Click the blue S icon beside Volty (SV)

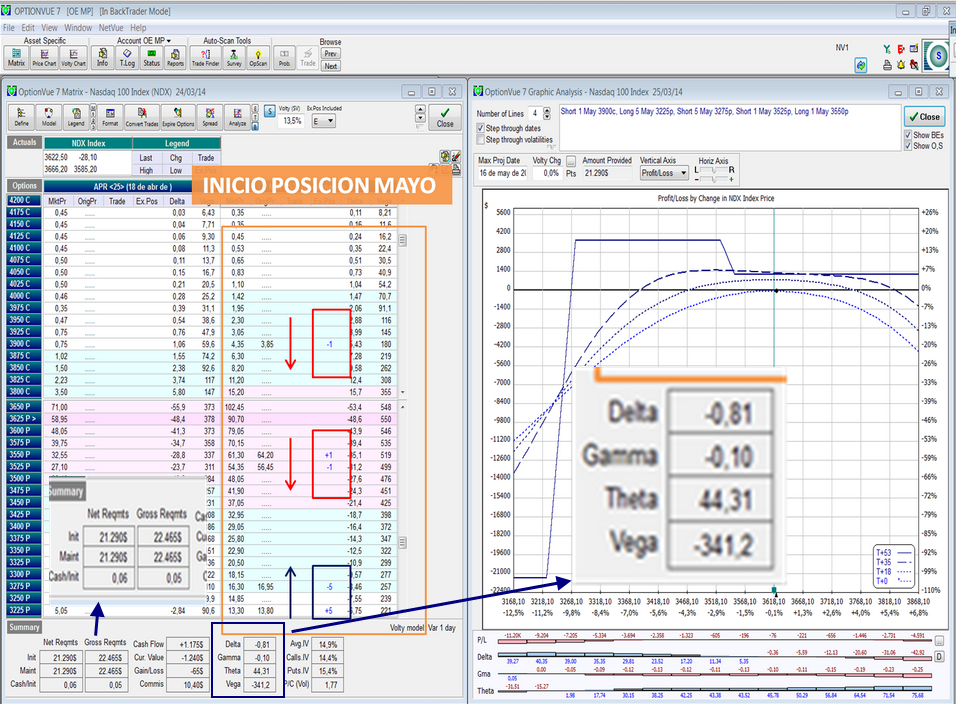click(x=269, y=111)
